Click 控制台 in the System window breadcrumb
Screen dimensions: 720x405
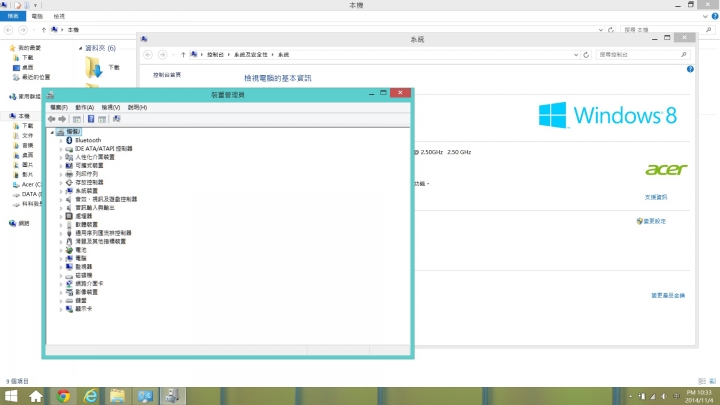pos(215,55)
